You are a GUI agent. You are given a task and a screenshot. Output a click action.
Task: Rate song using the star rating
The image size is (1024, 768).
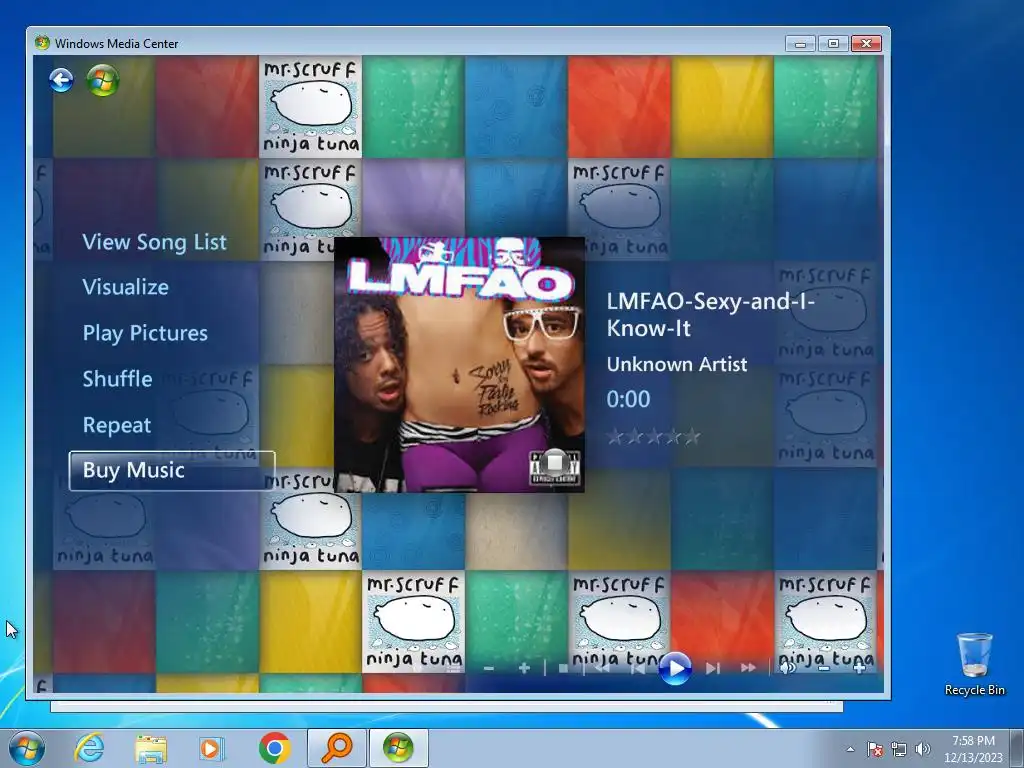pos(654,436)
